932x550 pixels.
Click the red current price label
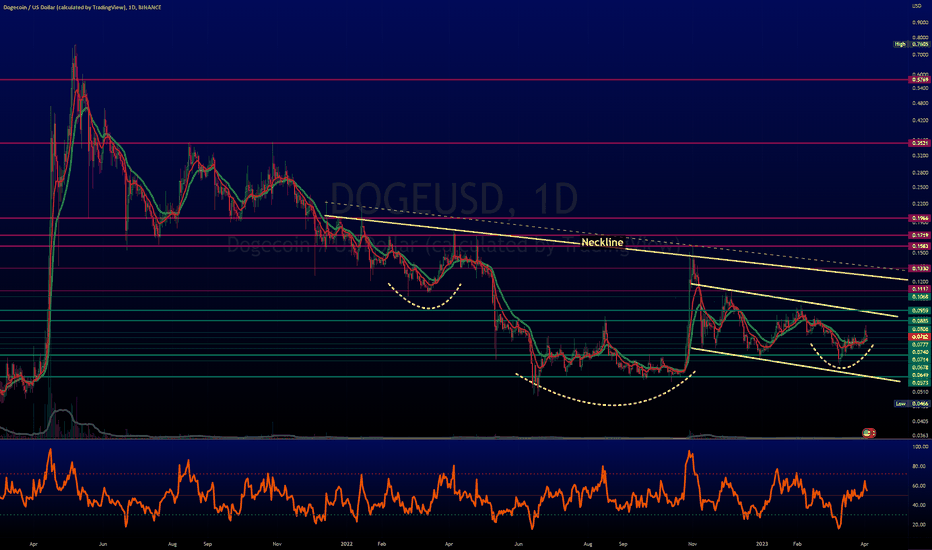tap(920, 337)
